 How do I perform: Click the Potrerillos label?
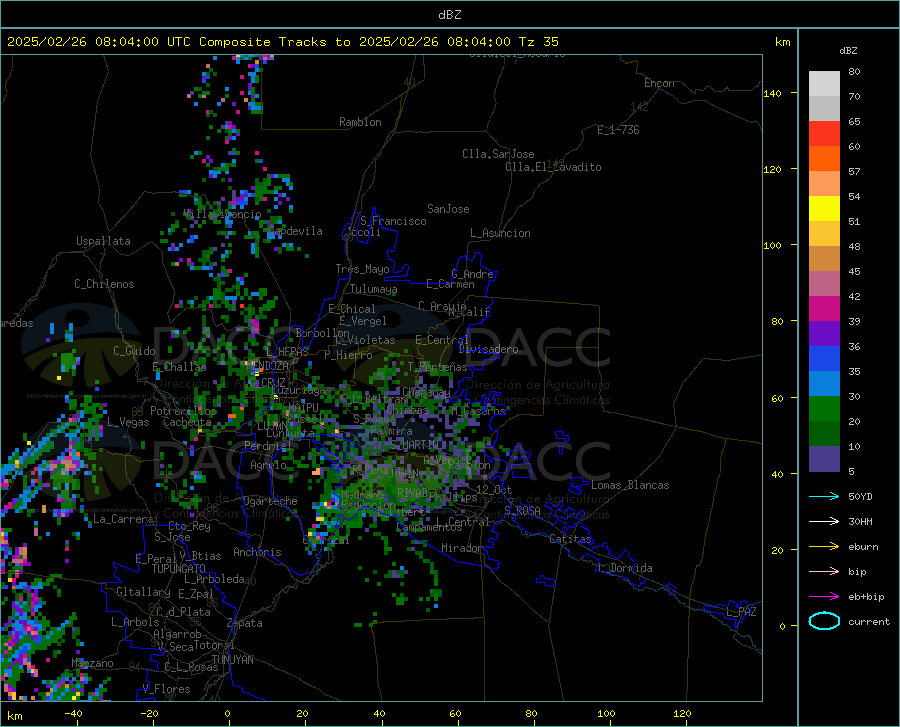click(x=183, y=411)
